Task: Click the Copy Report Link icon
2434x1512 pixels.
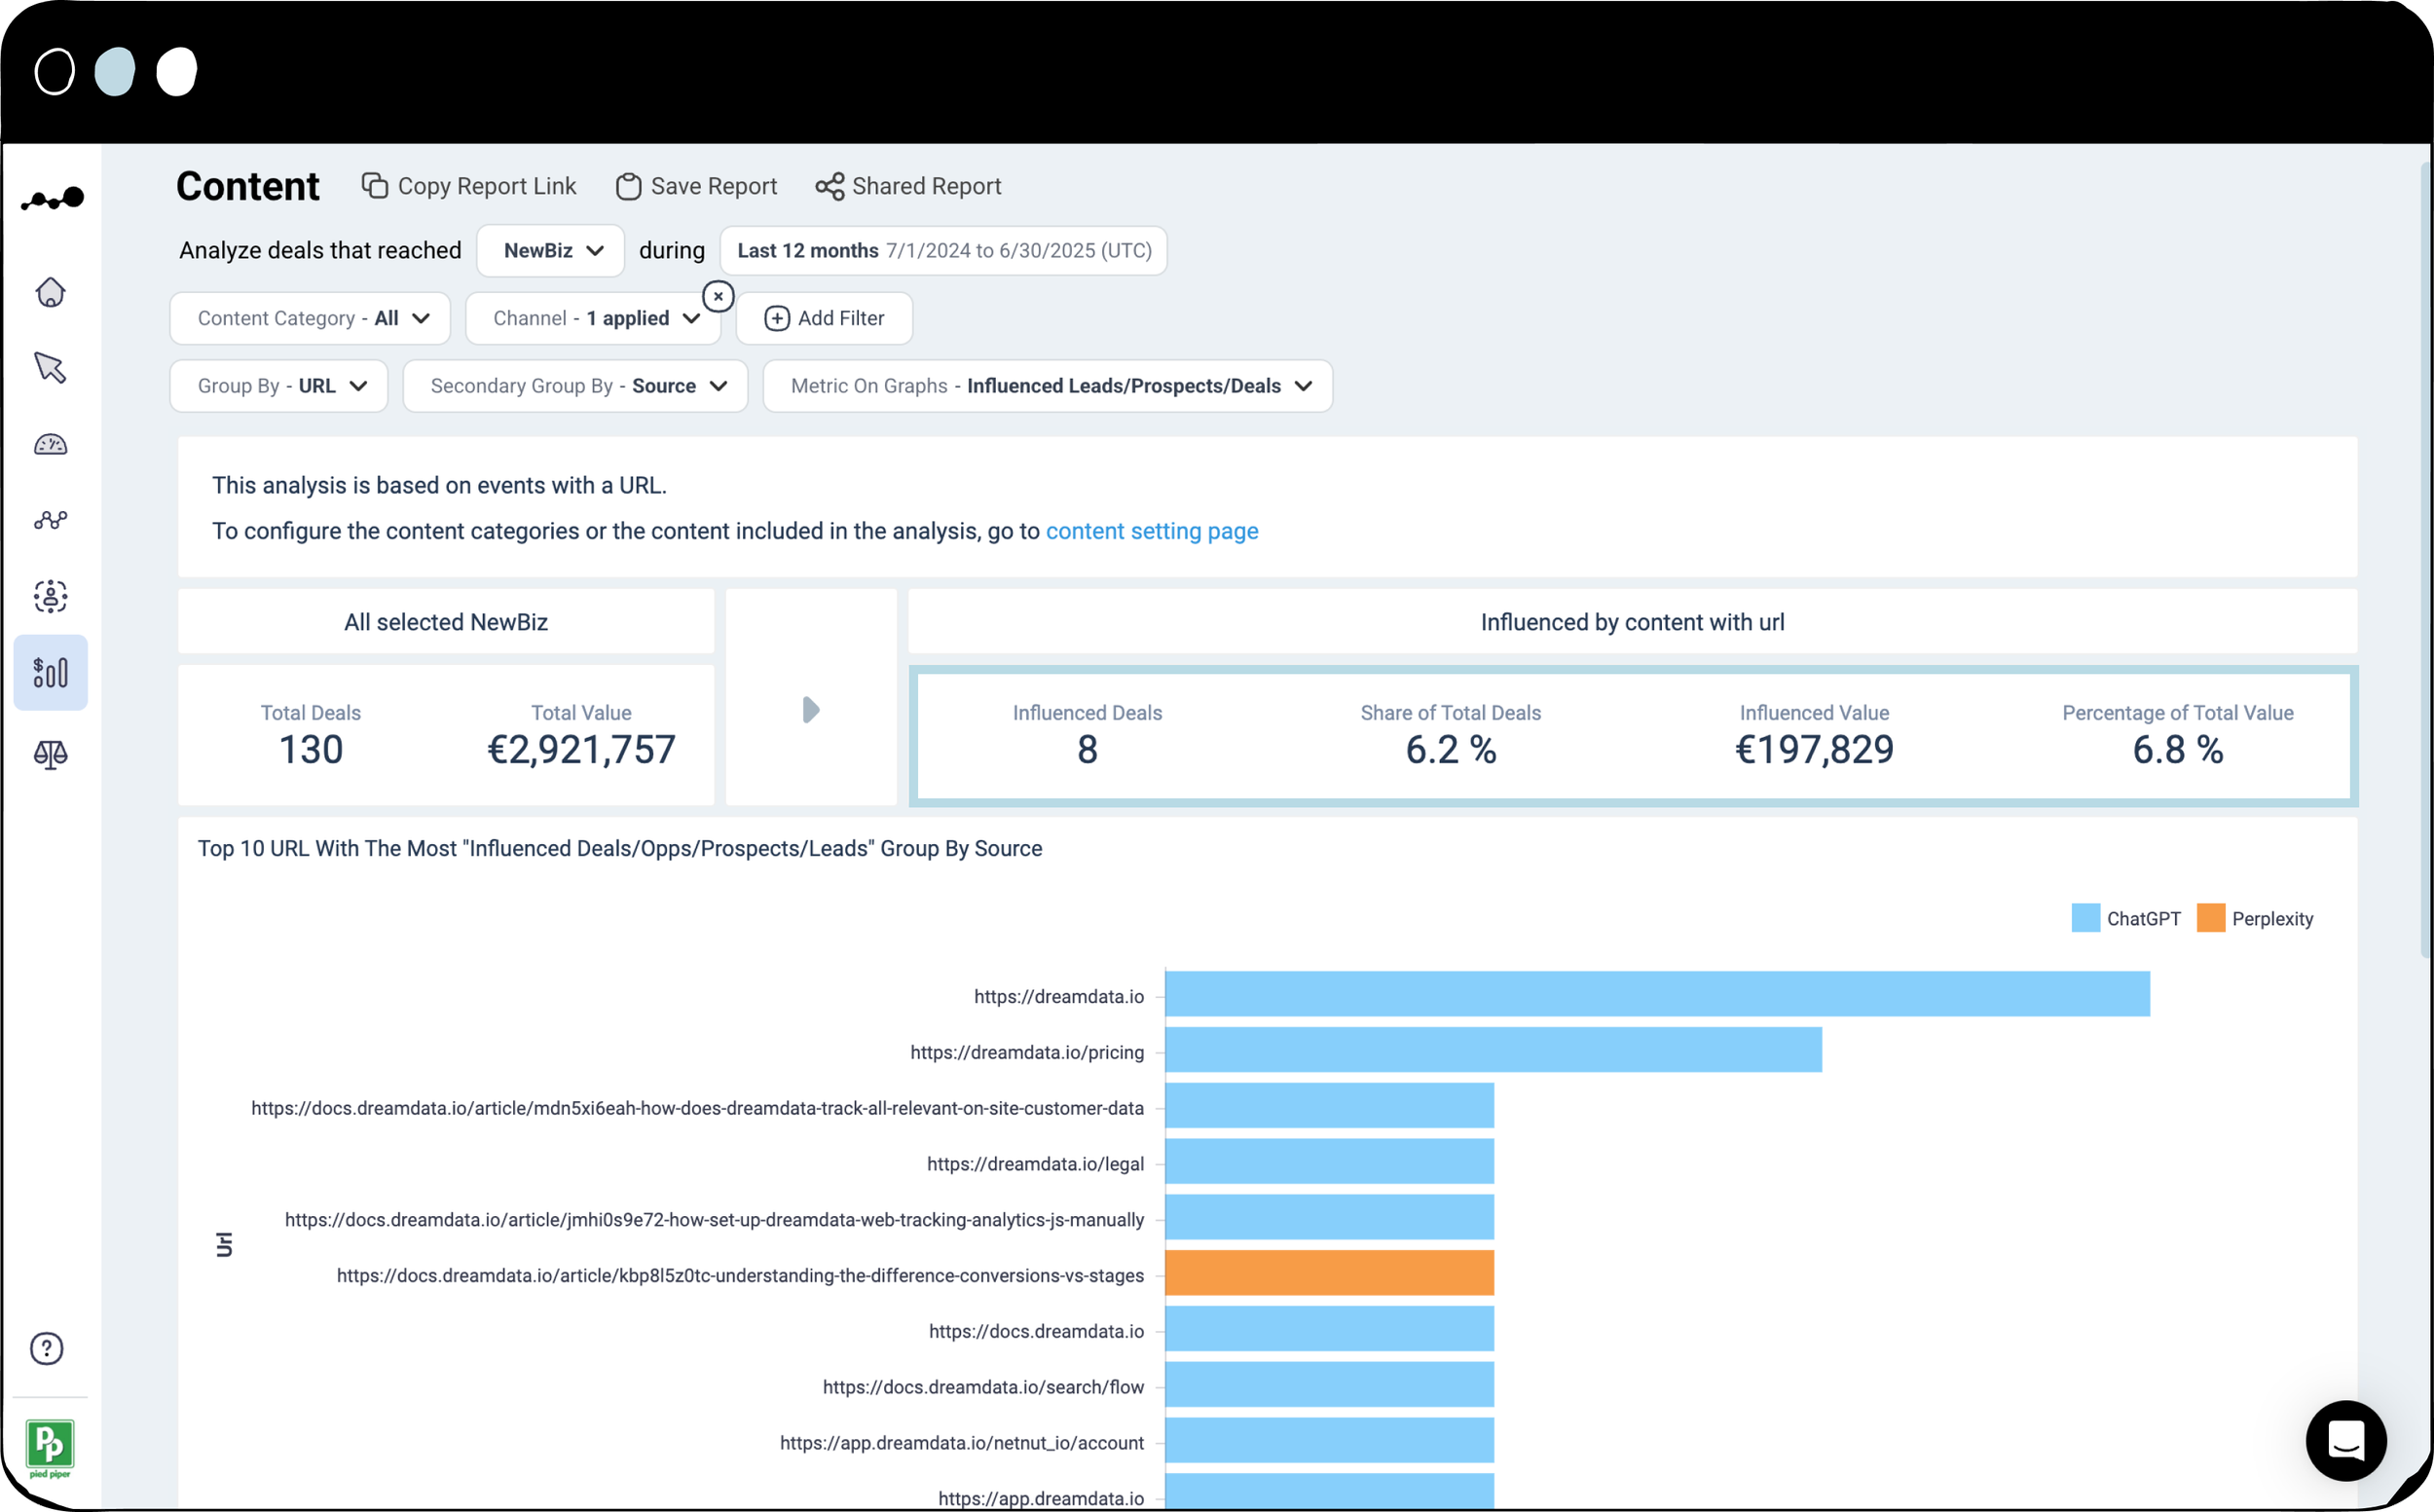Action: pyautogui.click(x=374, y=186)
